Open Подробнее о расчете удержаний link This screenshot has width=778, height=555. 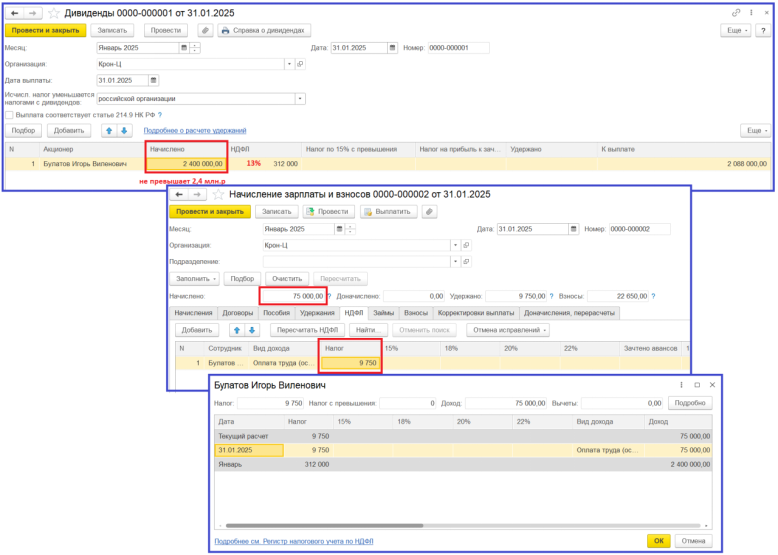tap(195, 130)
